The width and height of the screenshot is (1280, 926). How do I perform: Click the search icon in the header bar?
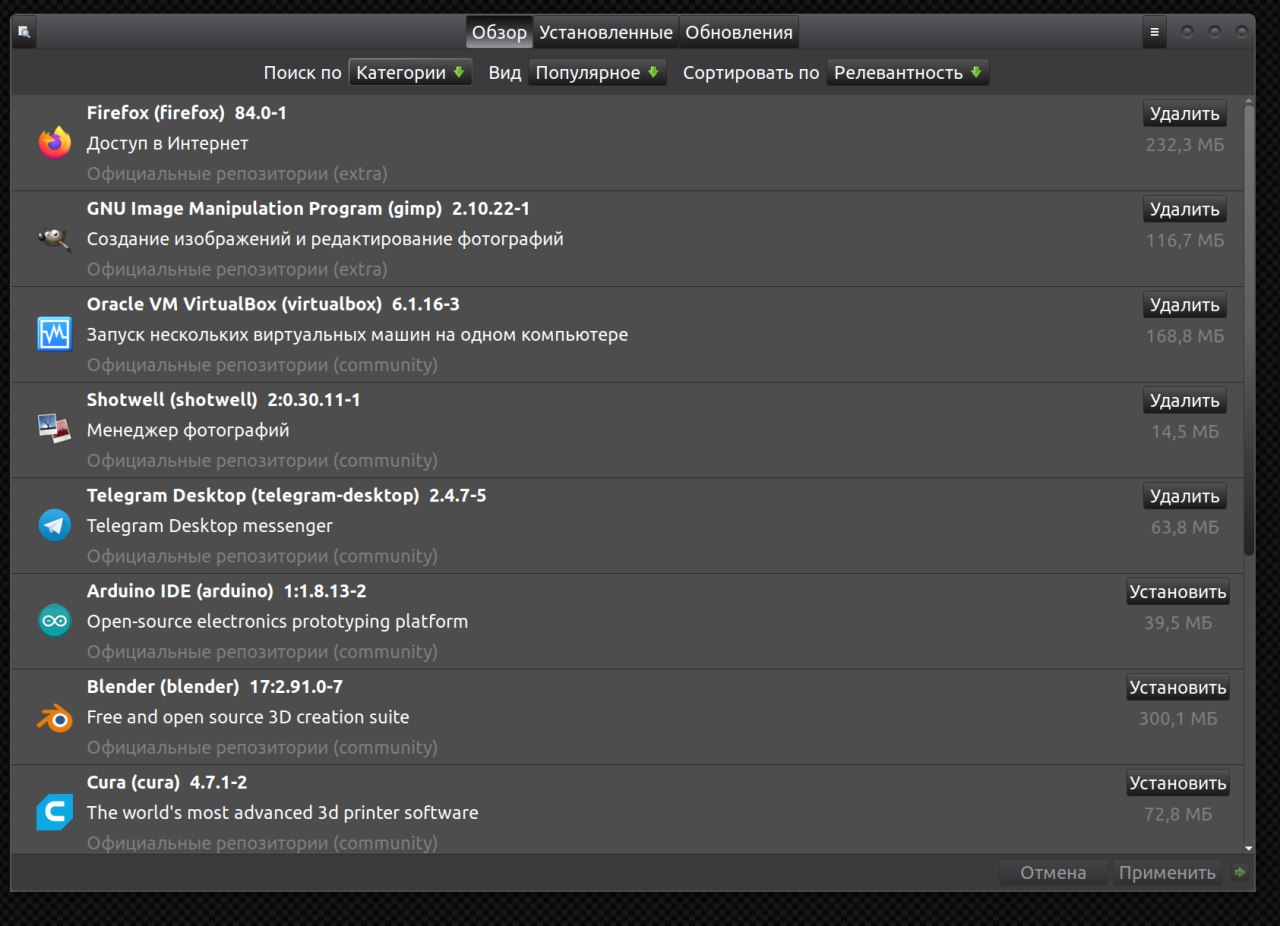[24, 32]
